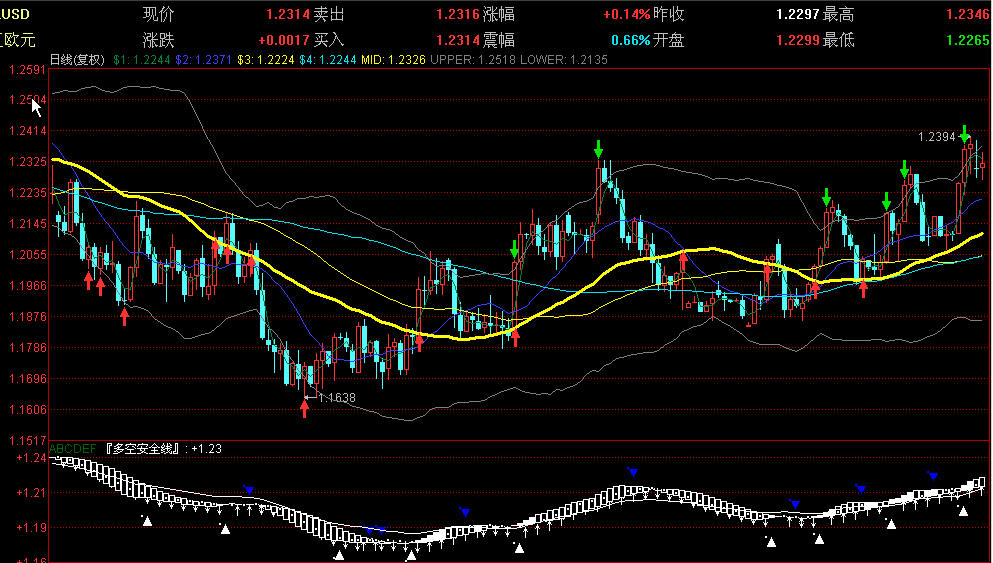993x563 pixels.
Task: Click the blue down triangle at the top right of the safety-line panel
Action: (933, 476)
